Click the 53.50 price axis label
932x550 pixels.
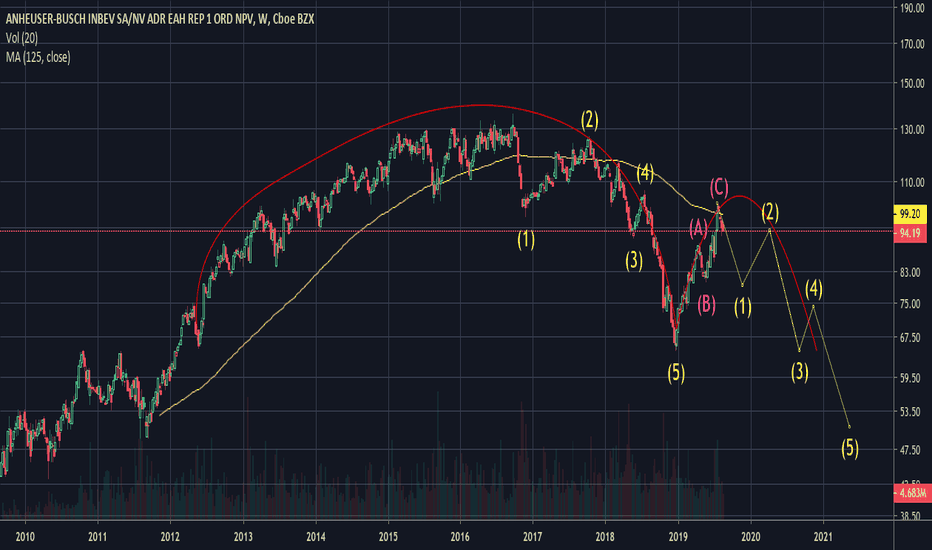click(x=910, y=411)
